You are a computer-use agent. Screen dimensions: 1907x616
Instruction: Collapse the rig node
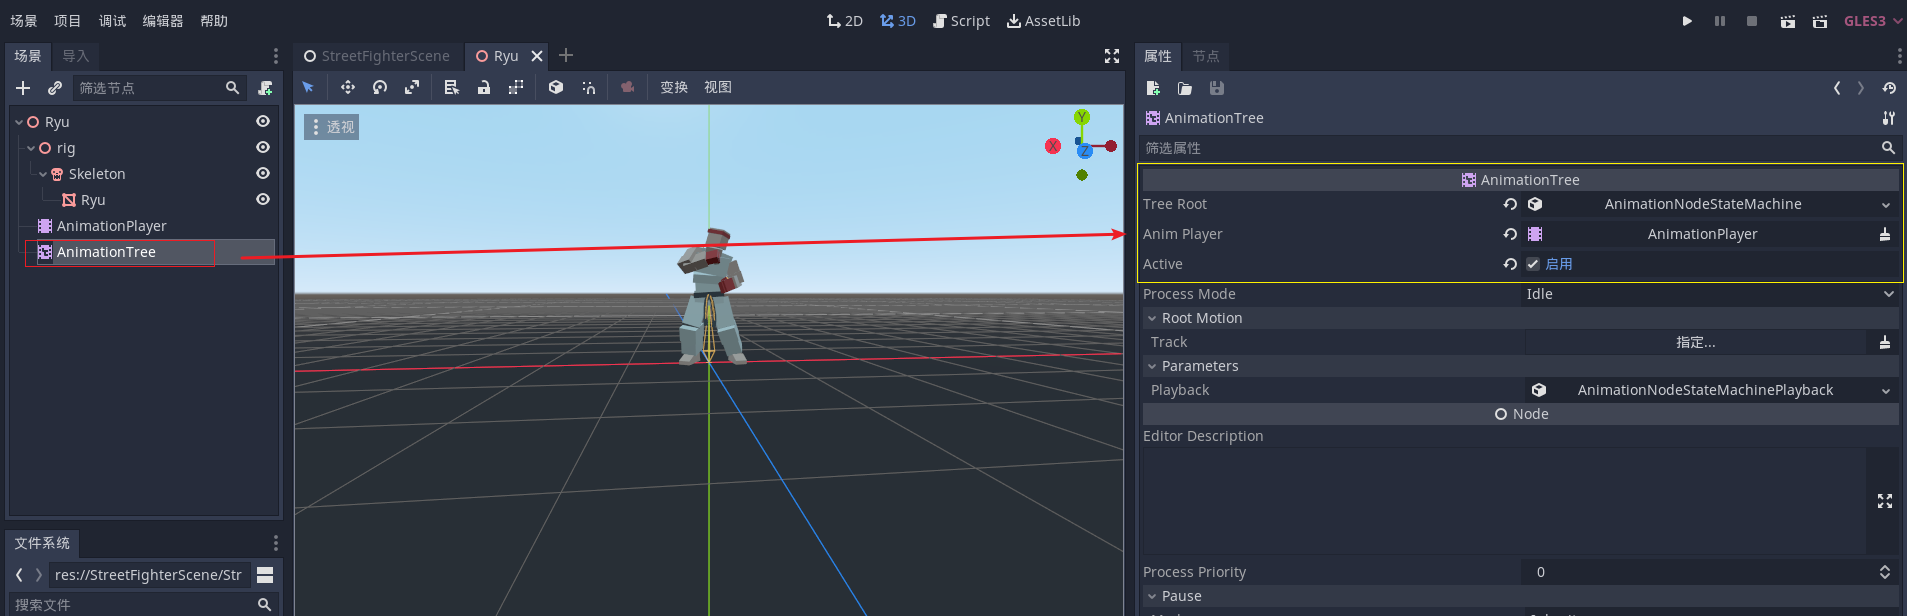(31, 148)
